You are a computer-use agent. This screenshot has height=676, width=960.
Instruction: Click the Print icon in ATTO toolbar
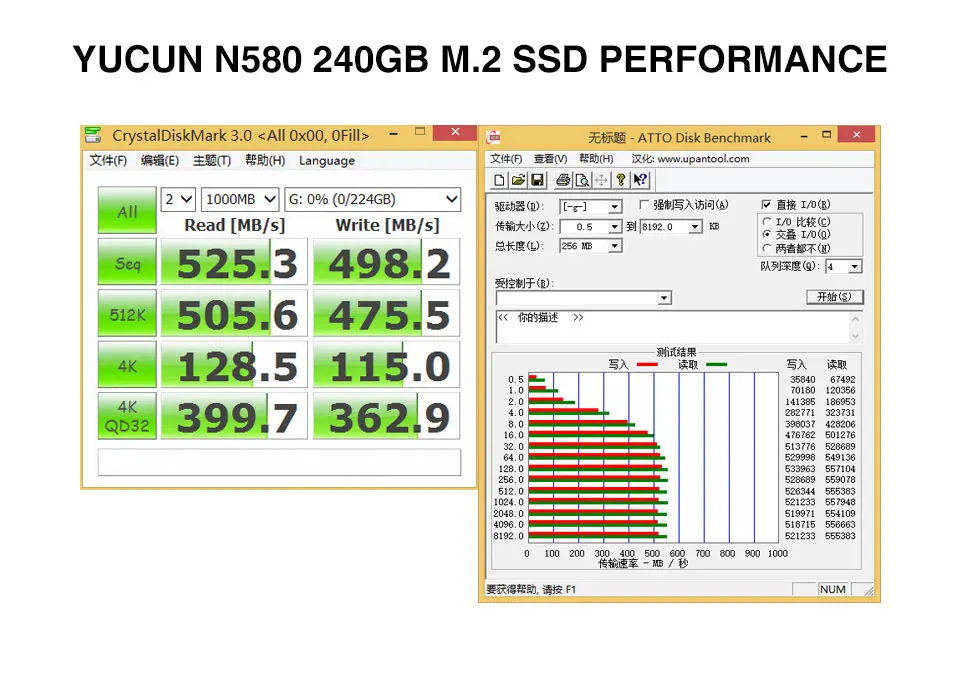pos(563,180)
